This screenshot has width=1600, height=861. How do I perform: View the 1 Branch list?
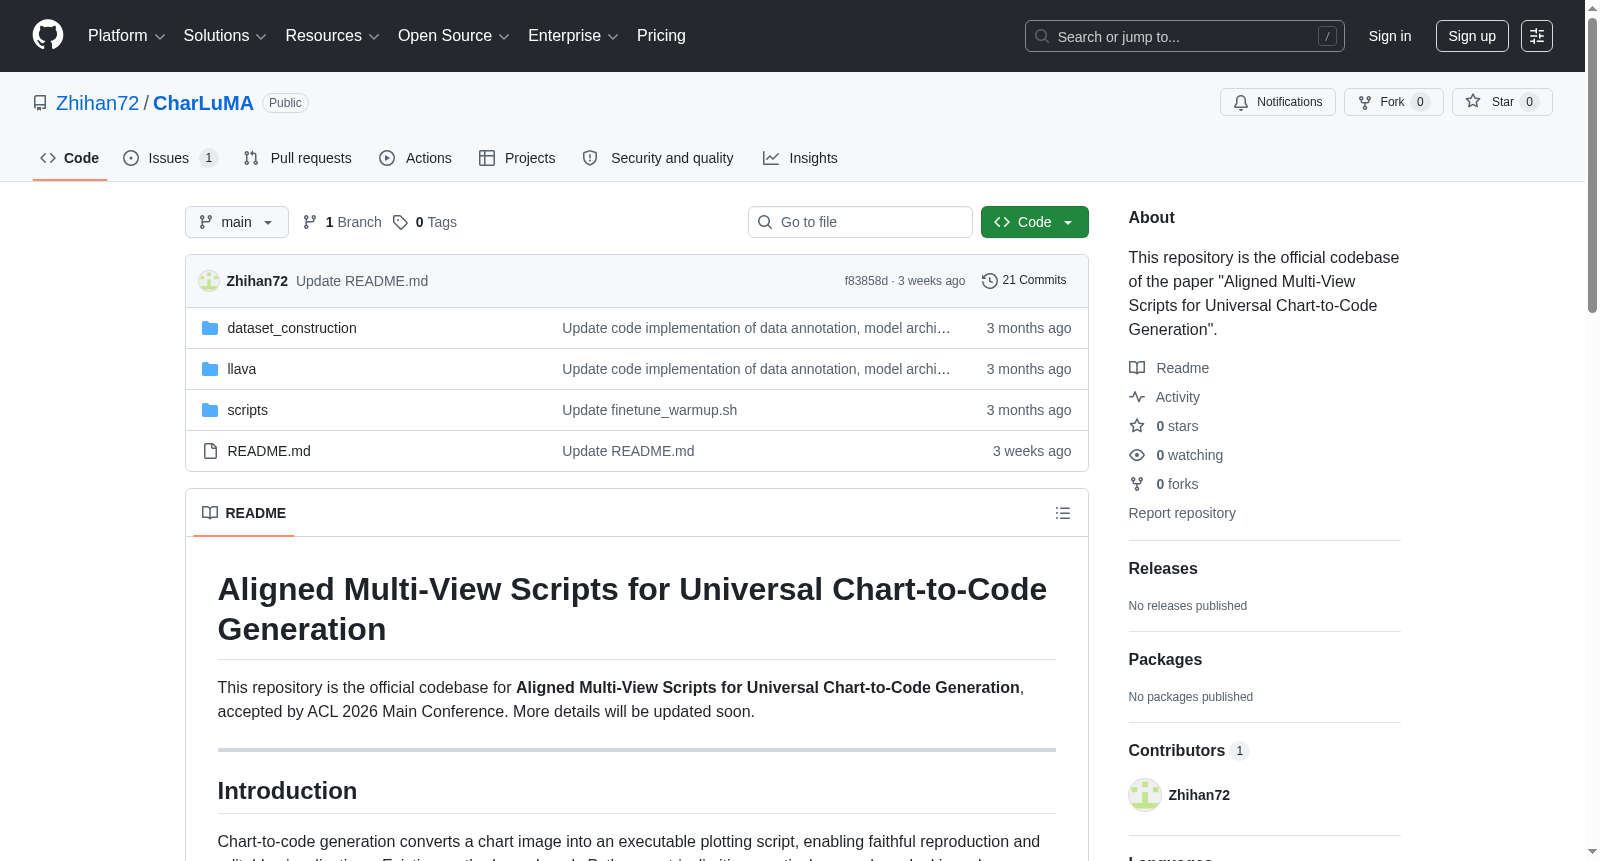[x=342, y=222]
